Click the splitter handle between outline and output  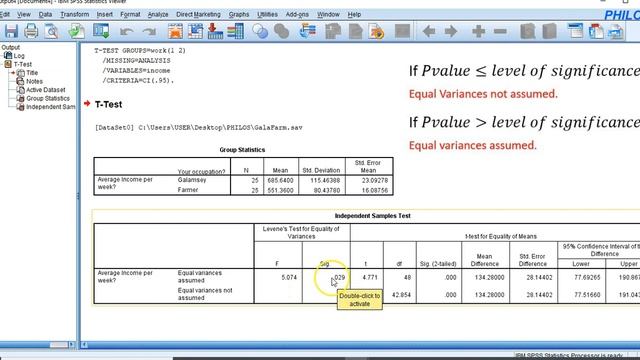point(78,196)
